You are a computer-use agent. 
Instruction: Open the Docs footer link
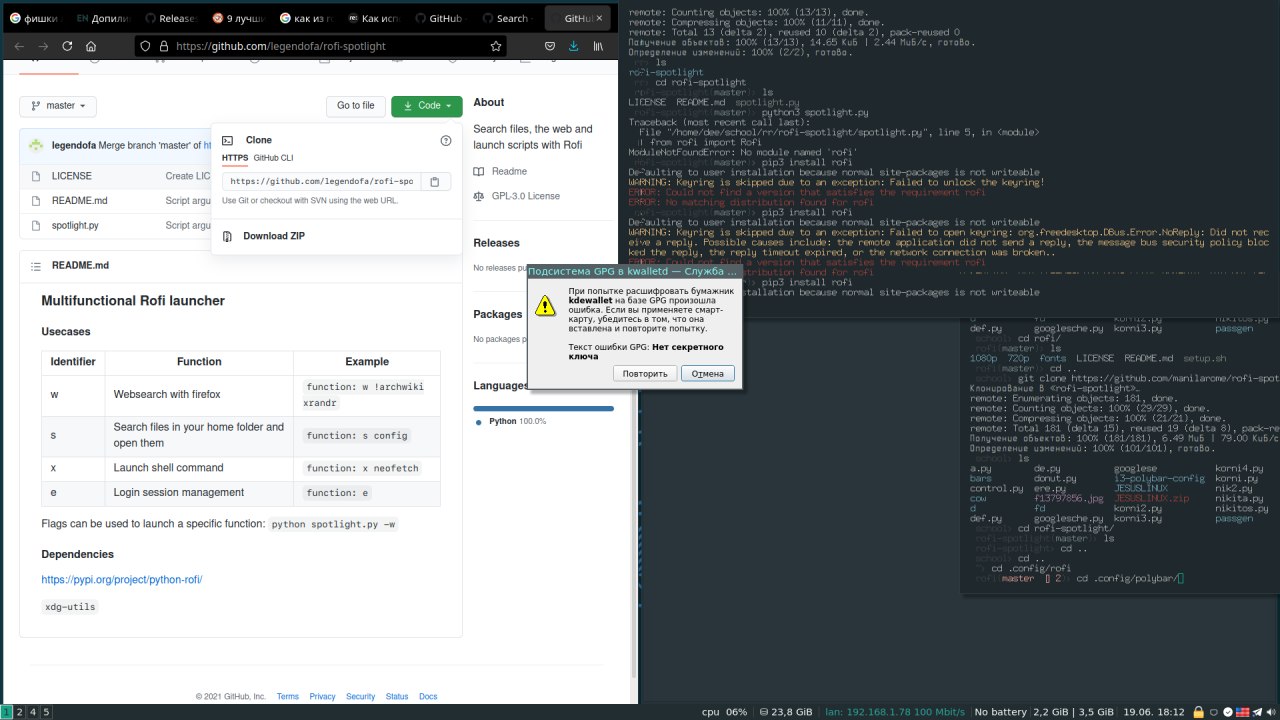pos(428,696)
